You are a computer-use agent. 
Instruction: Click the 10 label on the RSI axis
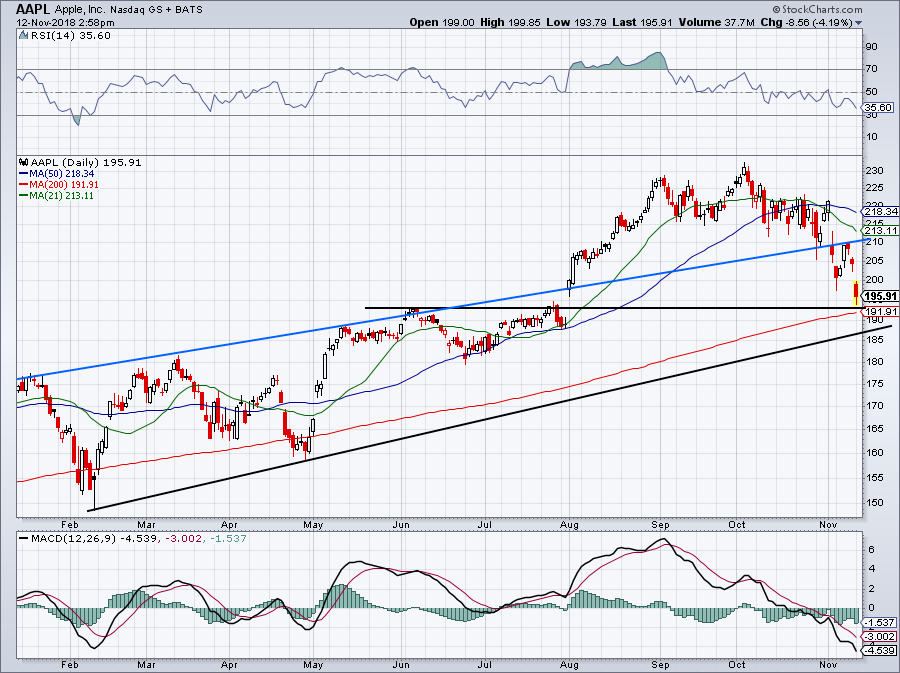872,137
